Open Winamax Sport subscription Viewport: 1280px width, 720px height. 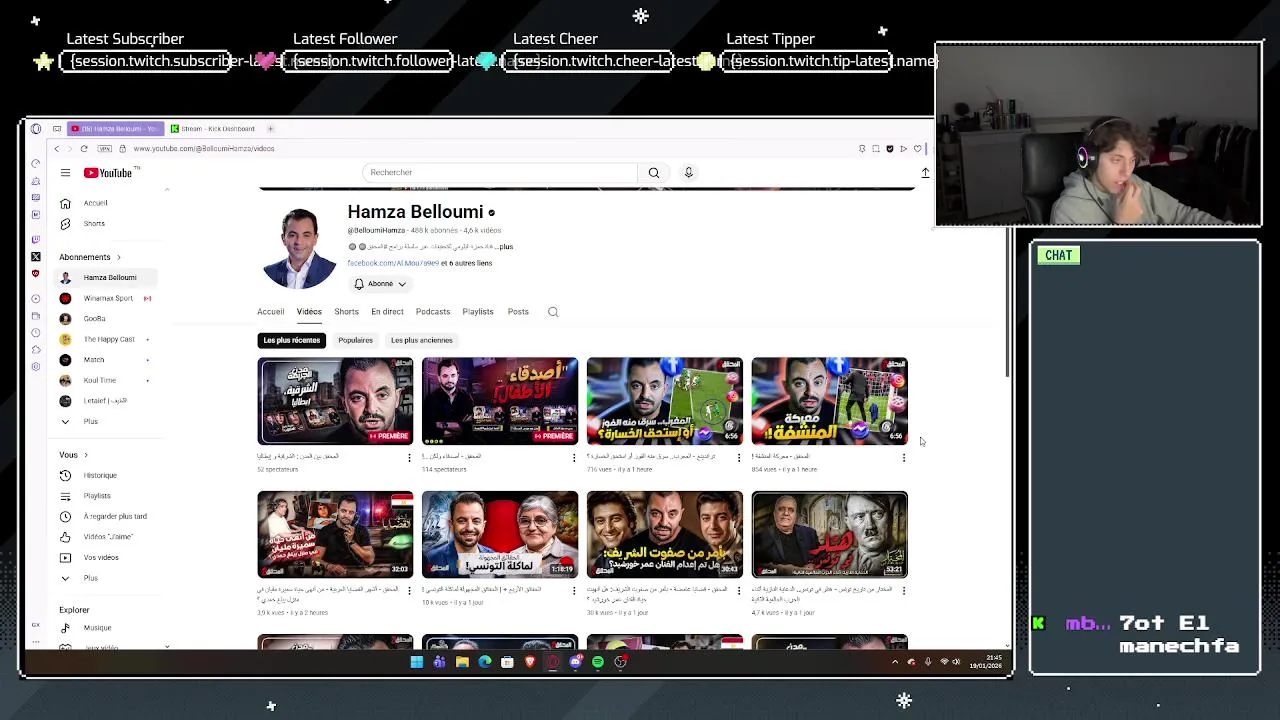pyautogui.click(x=108, y=298)
